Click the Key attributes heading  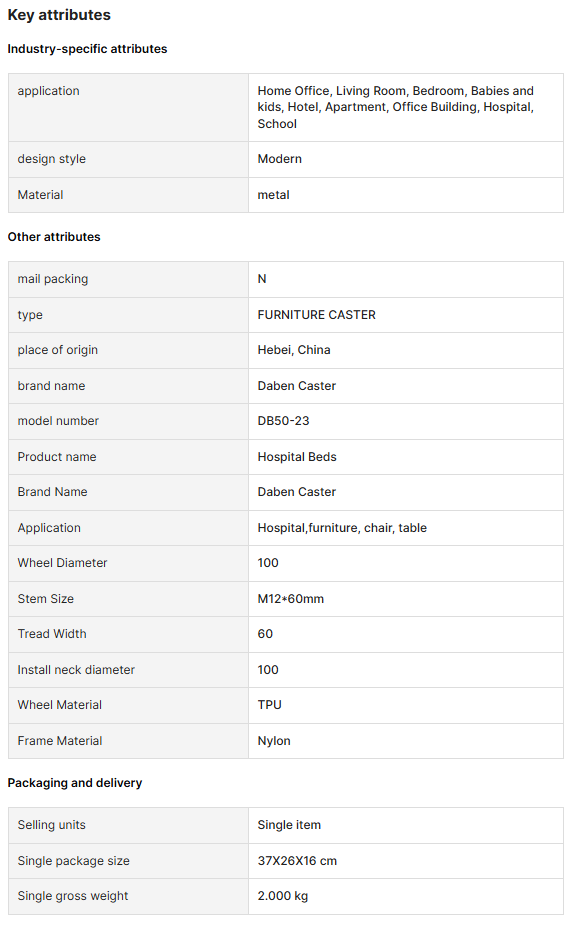click(x=59, y=15)
